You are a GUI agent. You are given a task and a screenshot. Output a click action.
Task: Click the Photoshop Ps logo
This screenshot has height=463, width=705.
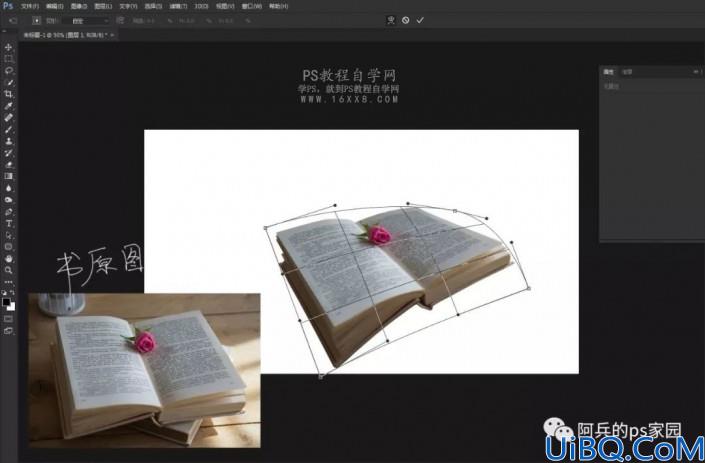pos(8,6)
